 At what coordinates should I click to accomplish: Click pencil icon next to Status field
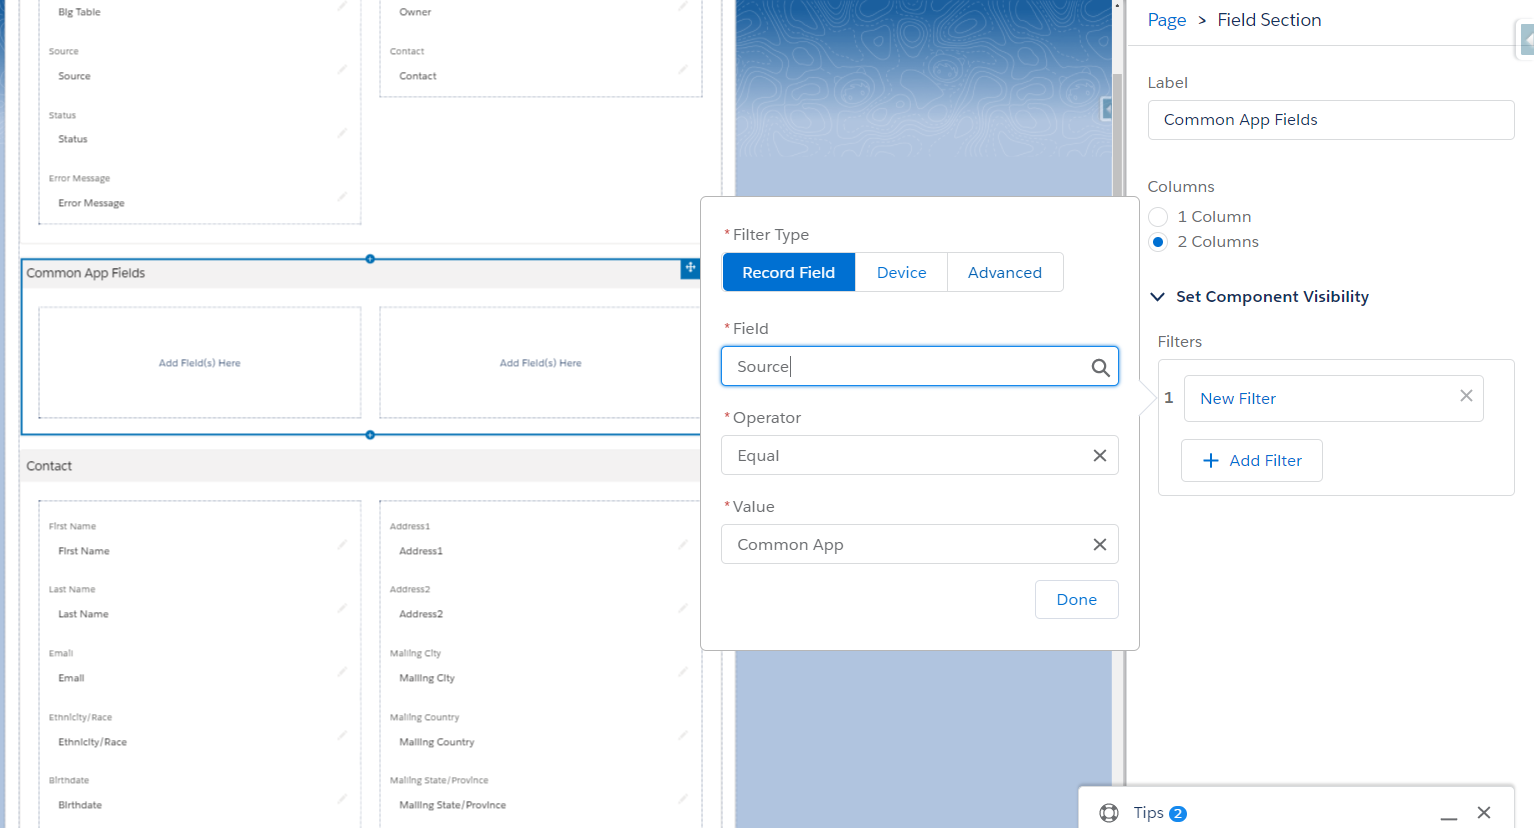coord(342,133)
